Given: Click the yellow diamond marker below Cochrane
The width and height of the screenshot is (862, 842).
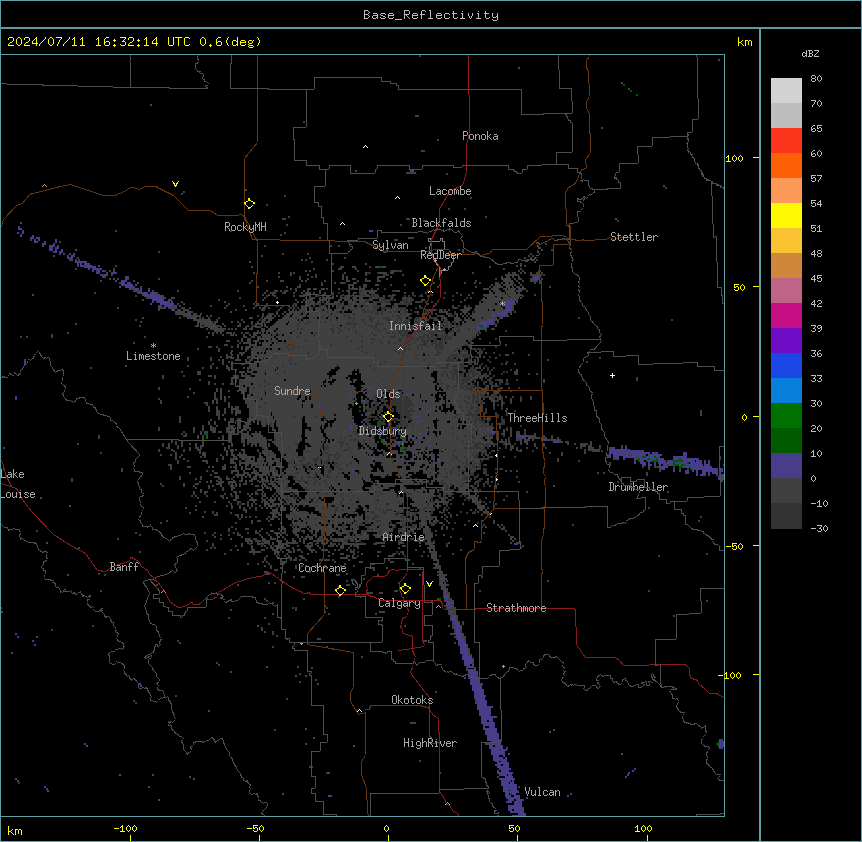Looking at the screenshot, I should [x=340, y=591].
